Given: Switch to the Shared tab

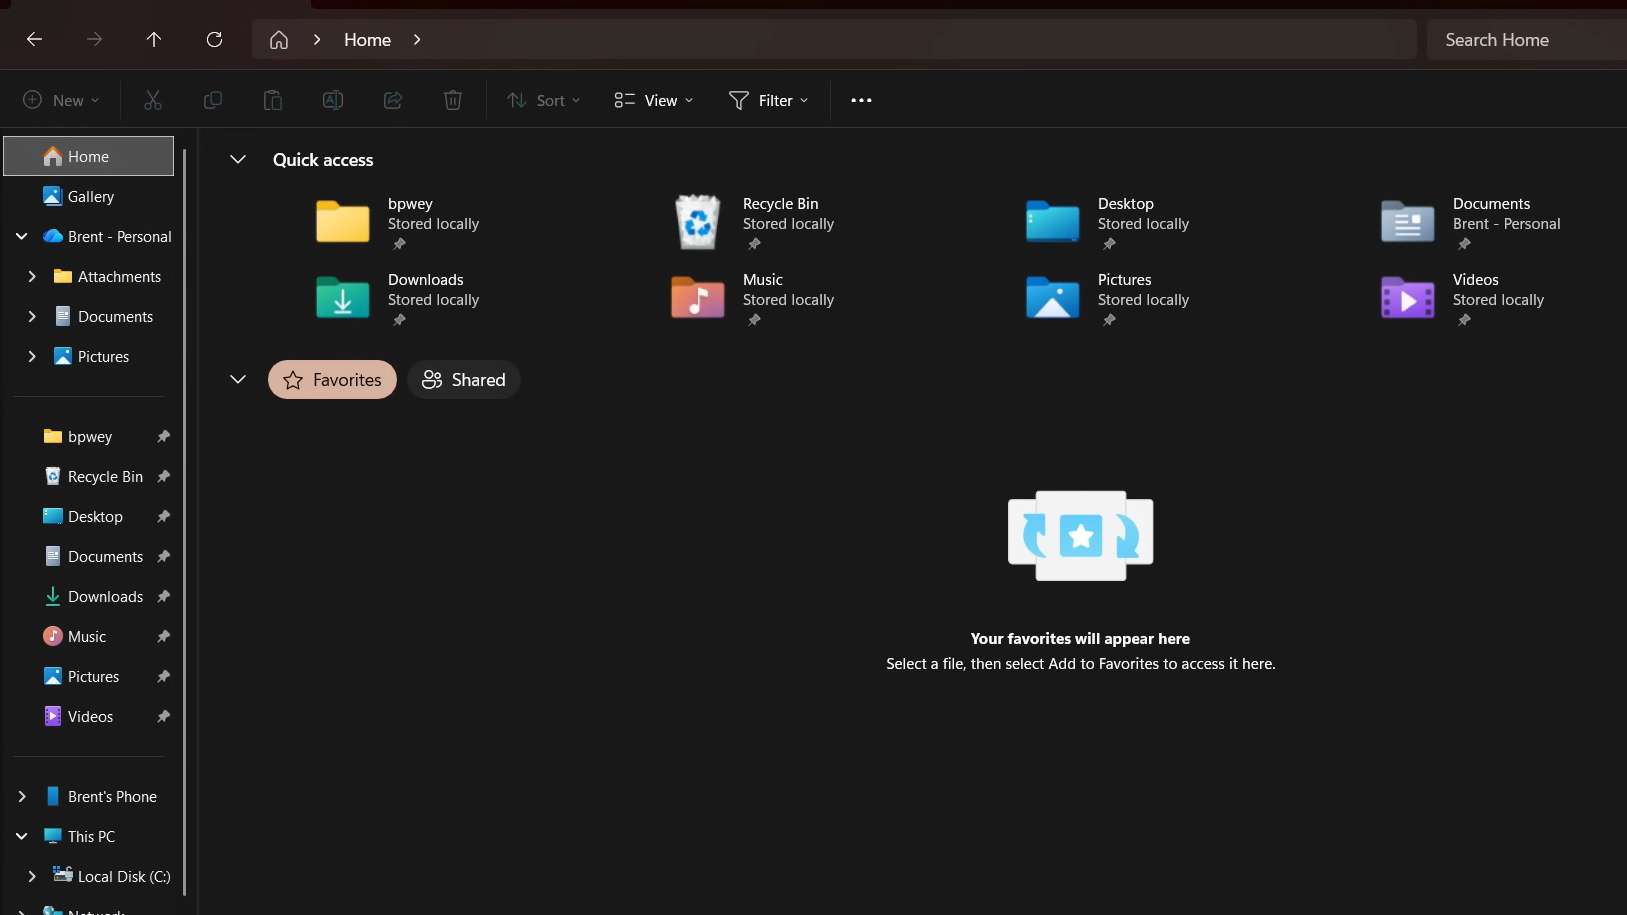Looking at the screenshot, I should tap(464, 380).
